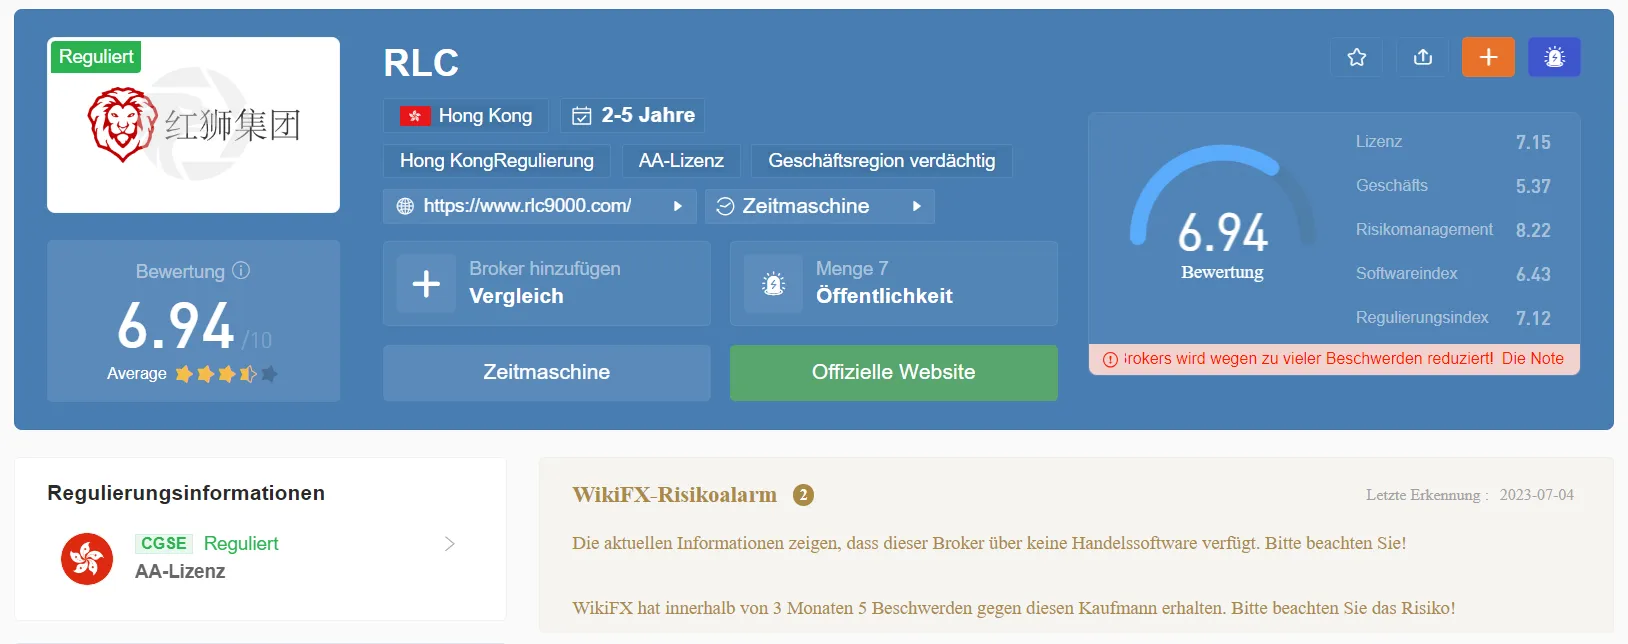Click the 2-5 Jahre tag
This screenshot has height=644, width=1628.
(x=633, y=116)
